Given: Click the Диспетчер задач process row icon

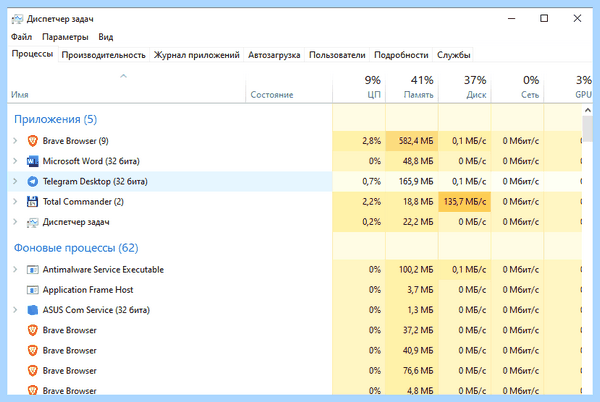Looking at the screenshot, I should (x=33, y=222).
